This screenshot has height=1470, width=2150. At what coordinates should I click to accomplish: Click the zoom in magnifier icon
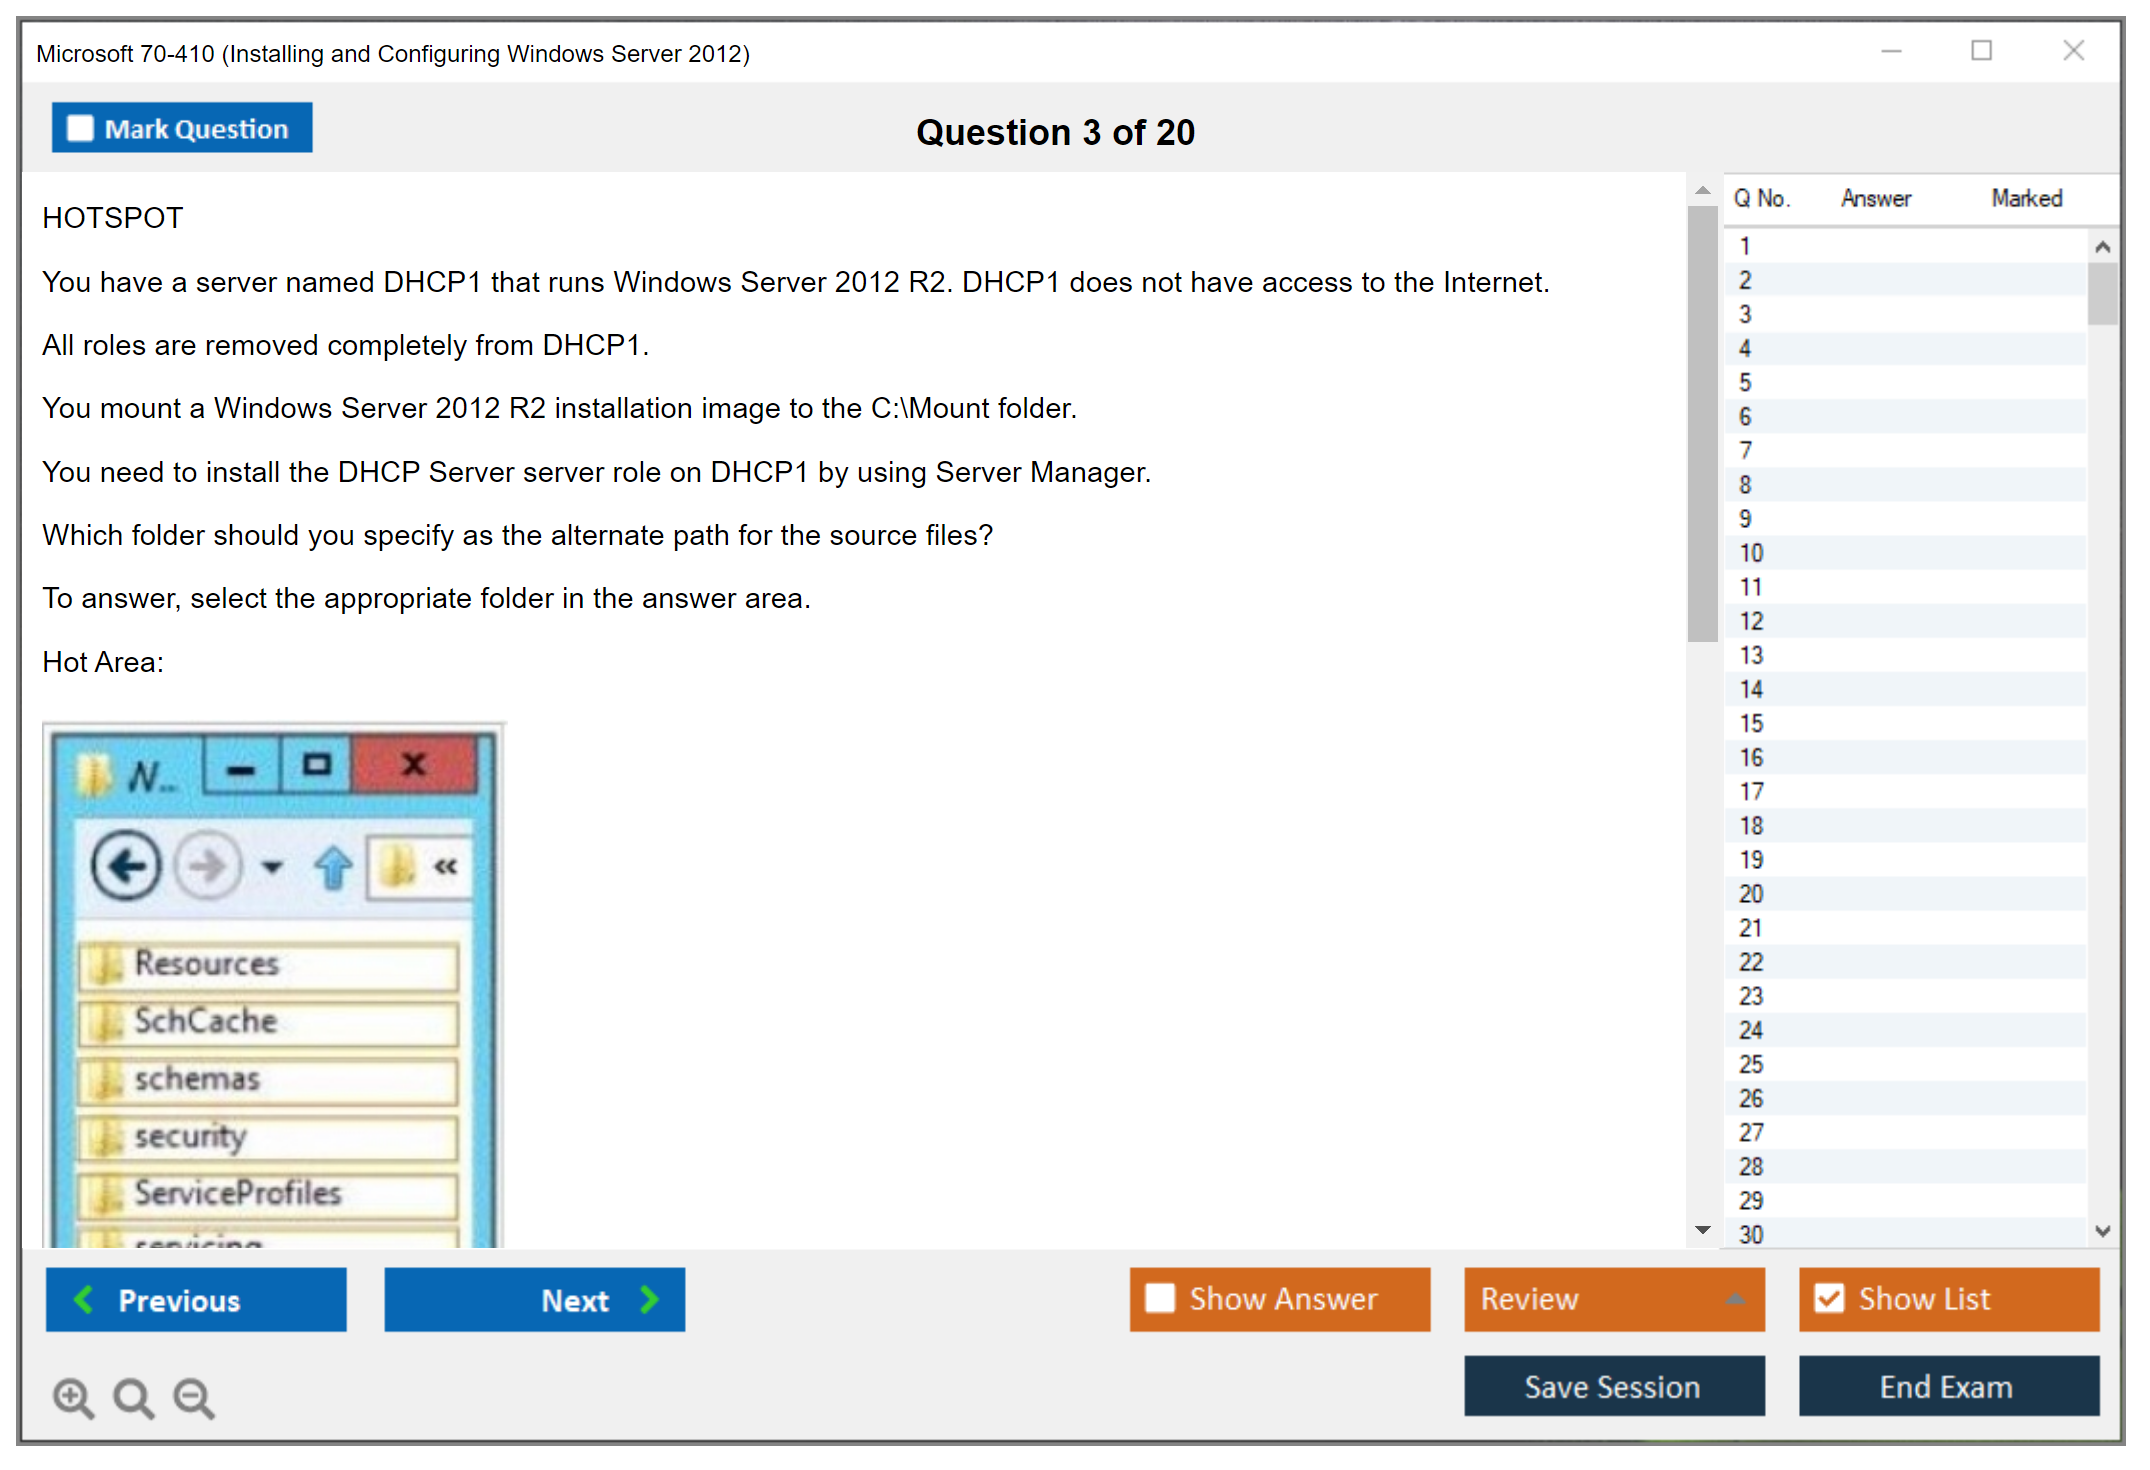[x=72, y=1397]
